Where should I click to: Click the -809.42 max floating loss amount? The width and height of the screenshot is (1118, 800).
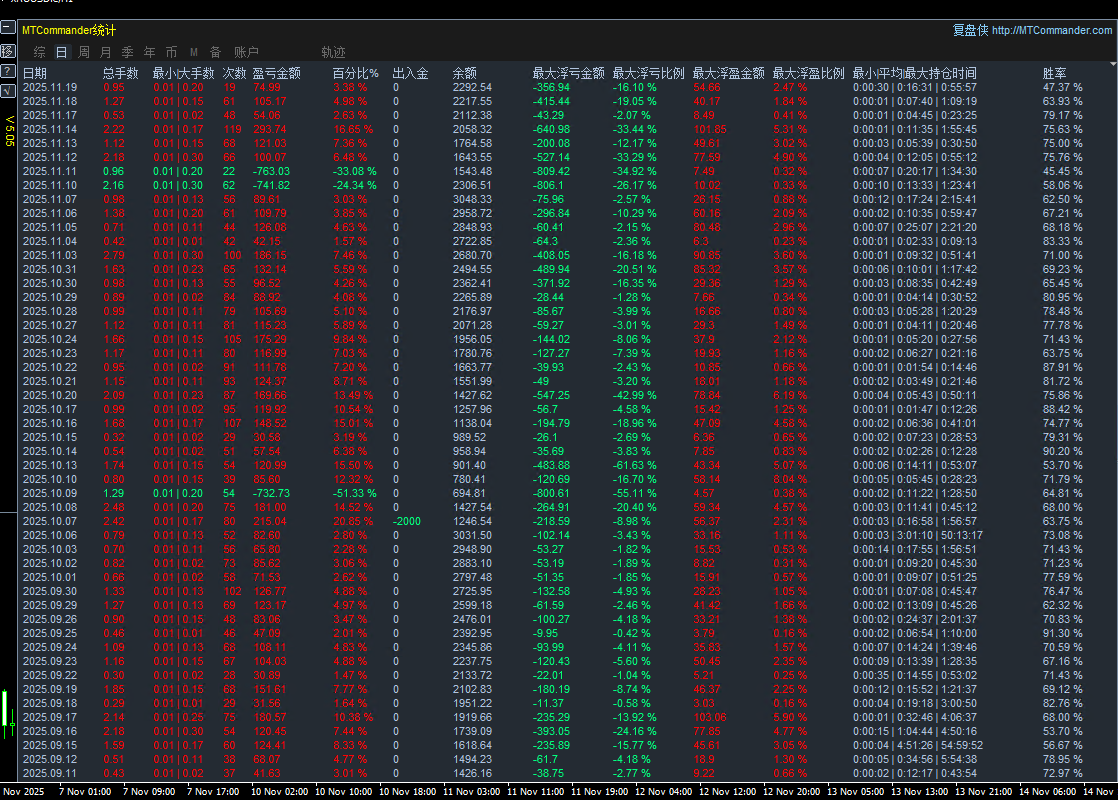point(551,171)
